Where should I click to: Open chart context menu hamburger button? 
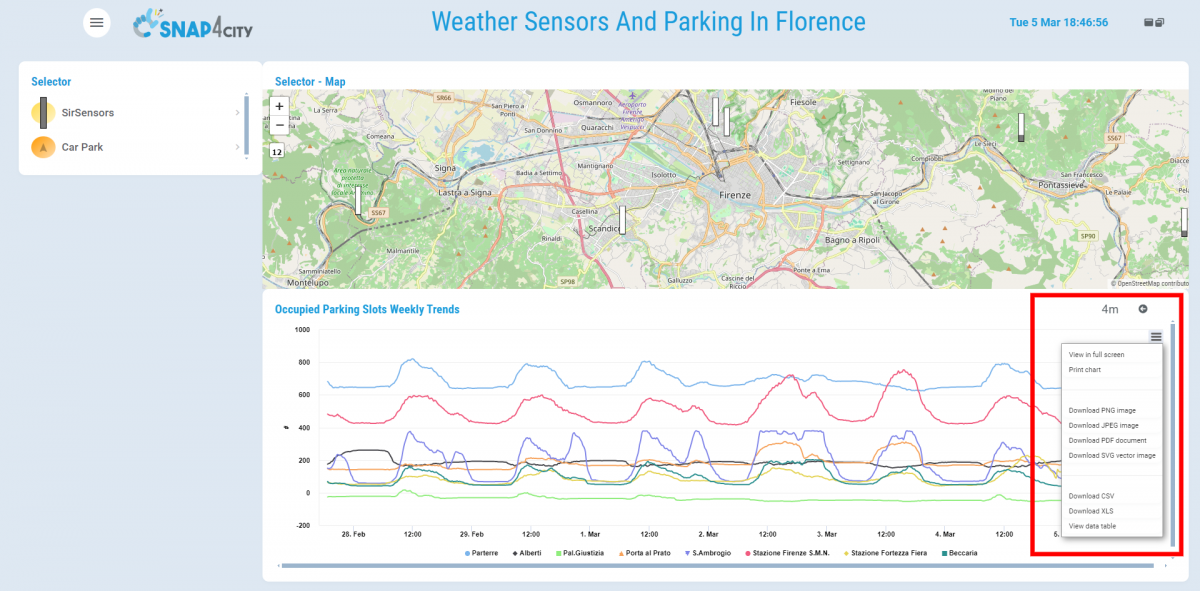pyautogui.click(x=1156, y=337)
